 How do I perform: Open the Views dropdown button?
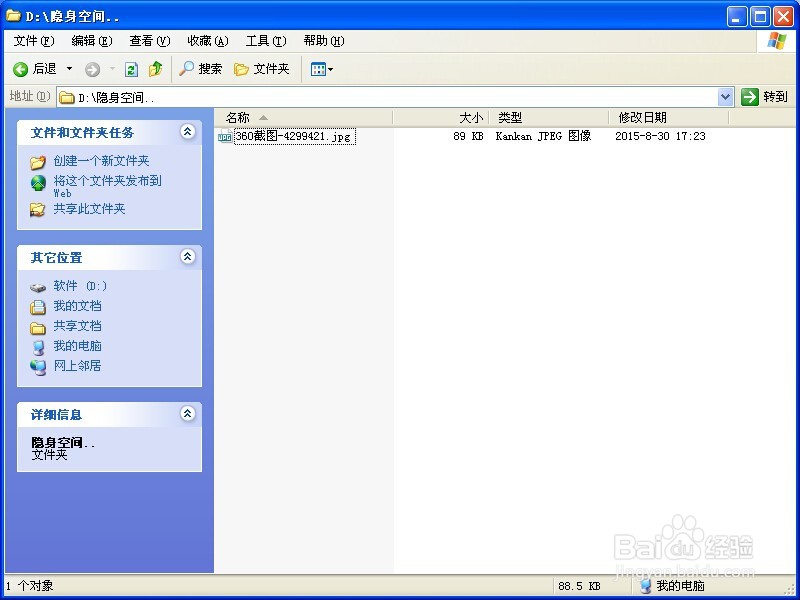pyautogui.click(x=322, y=69)
